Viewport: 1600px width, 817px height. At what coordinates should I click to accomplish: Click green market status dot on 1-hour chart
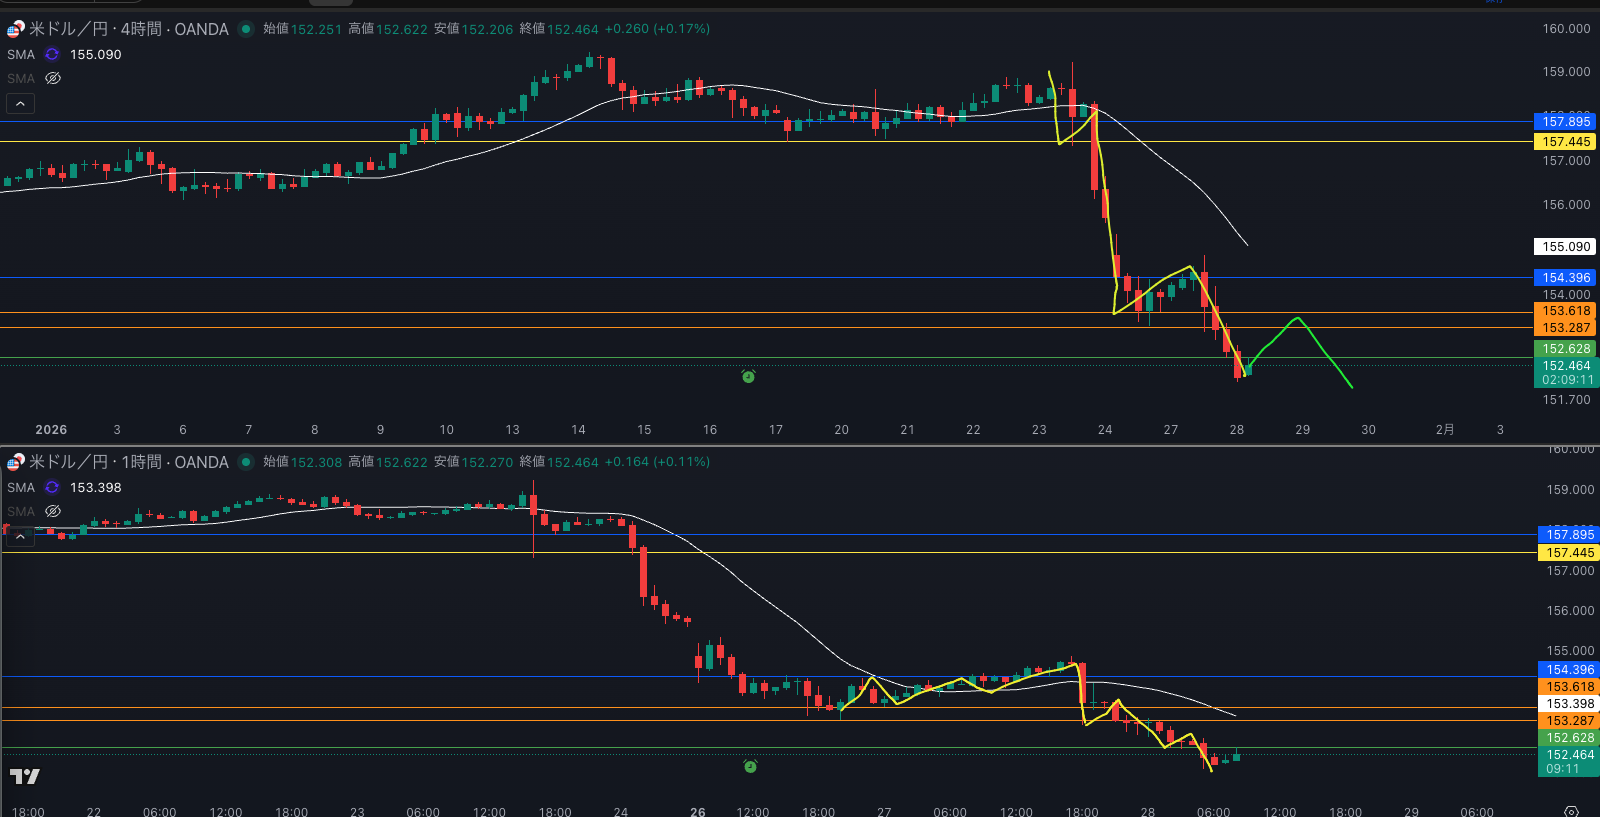[x=245, y=462]
